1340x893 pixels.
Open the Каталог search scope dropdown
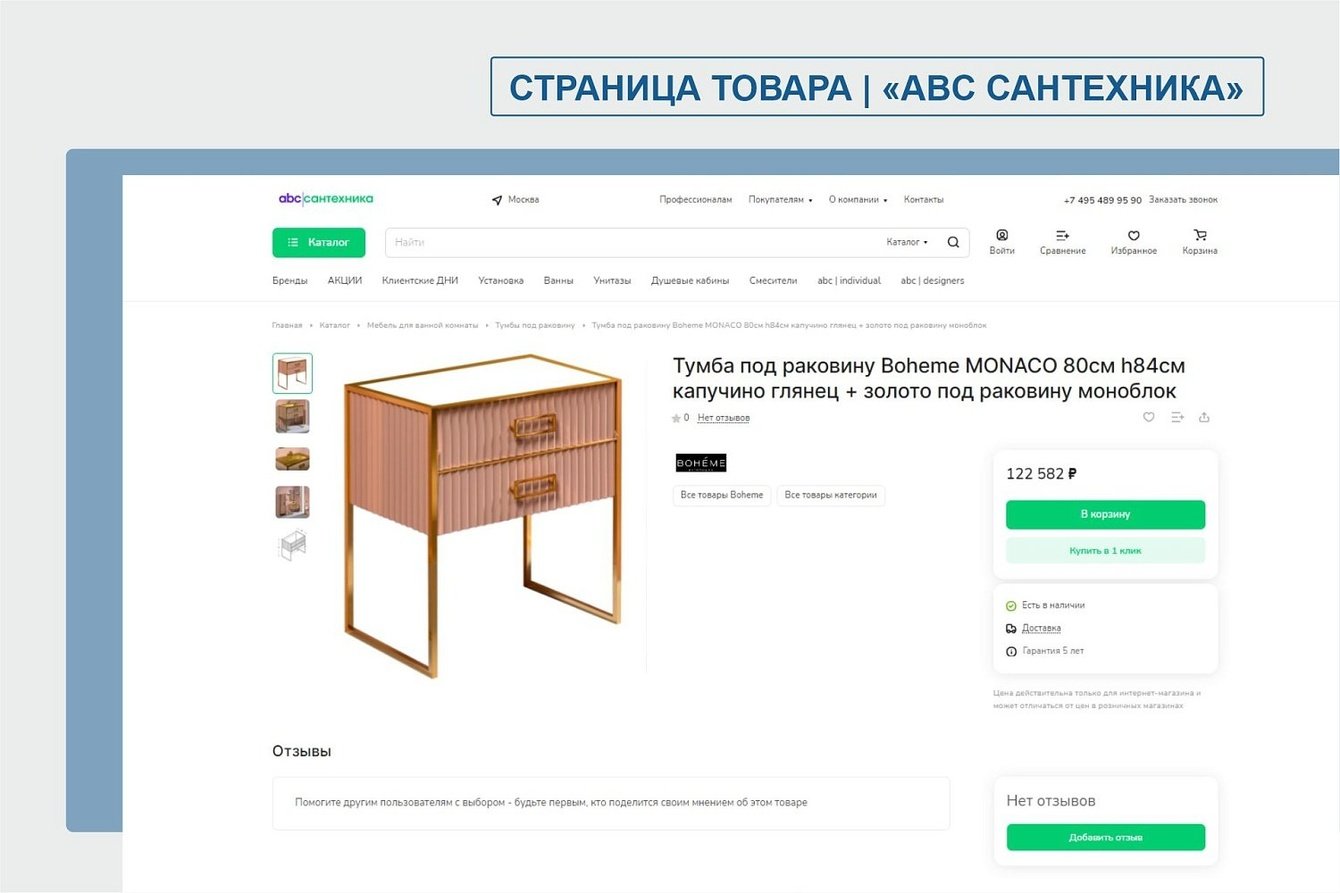(x=907, y=242)
